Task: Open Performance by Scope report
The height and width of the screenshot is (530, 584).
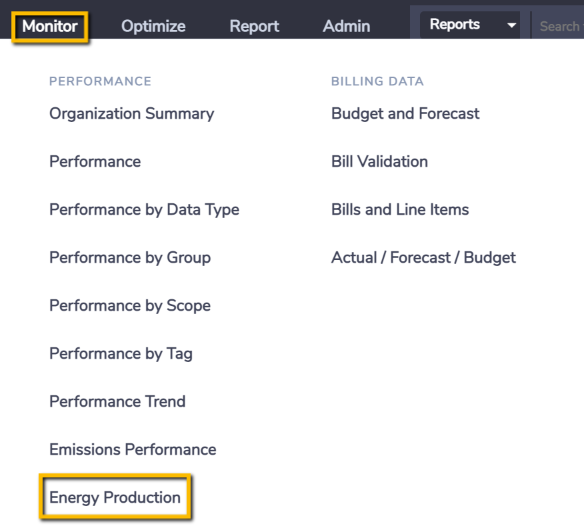Action: (130, 306)
